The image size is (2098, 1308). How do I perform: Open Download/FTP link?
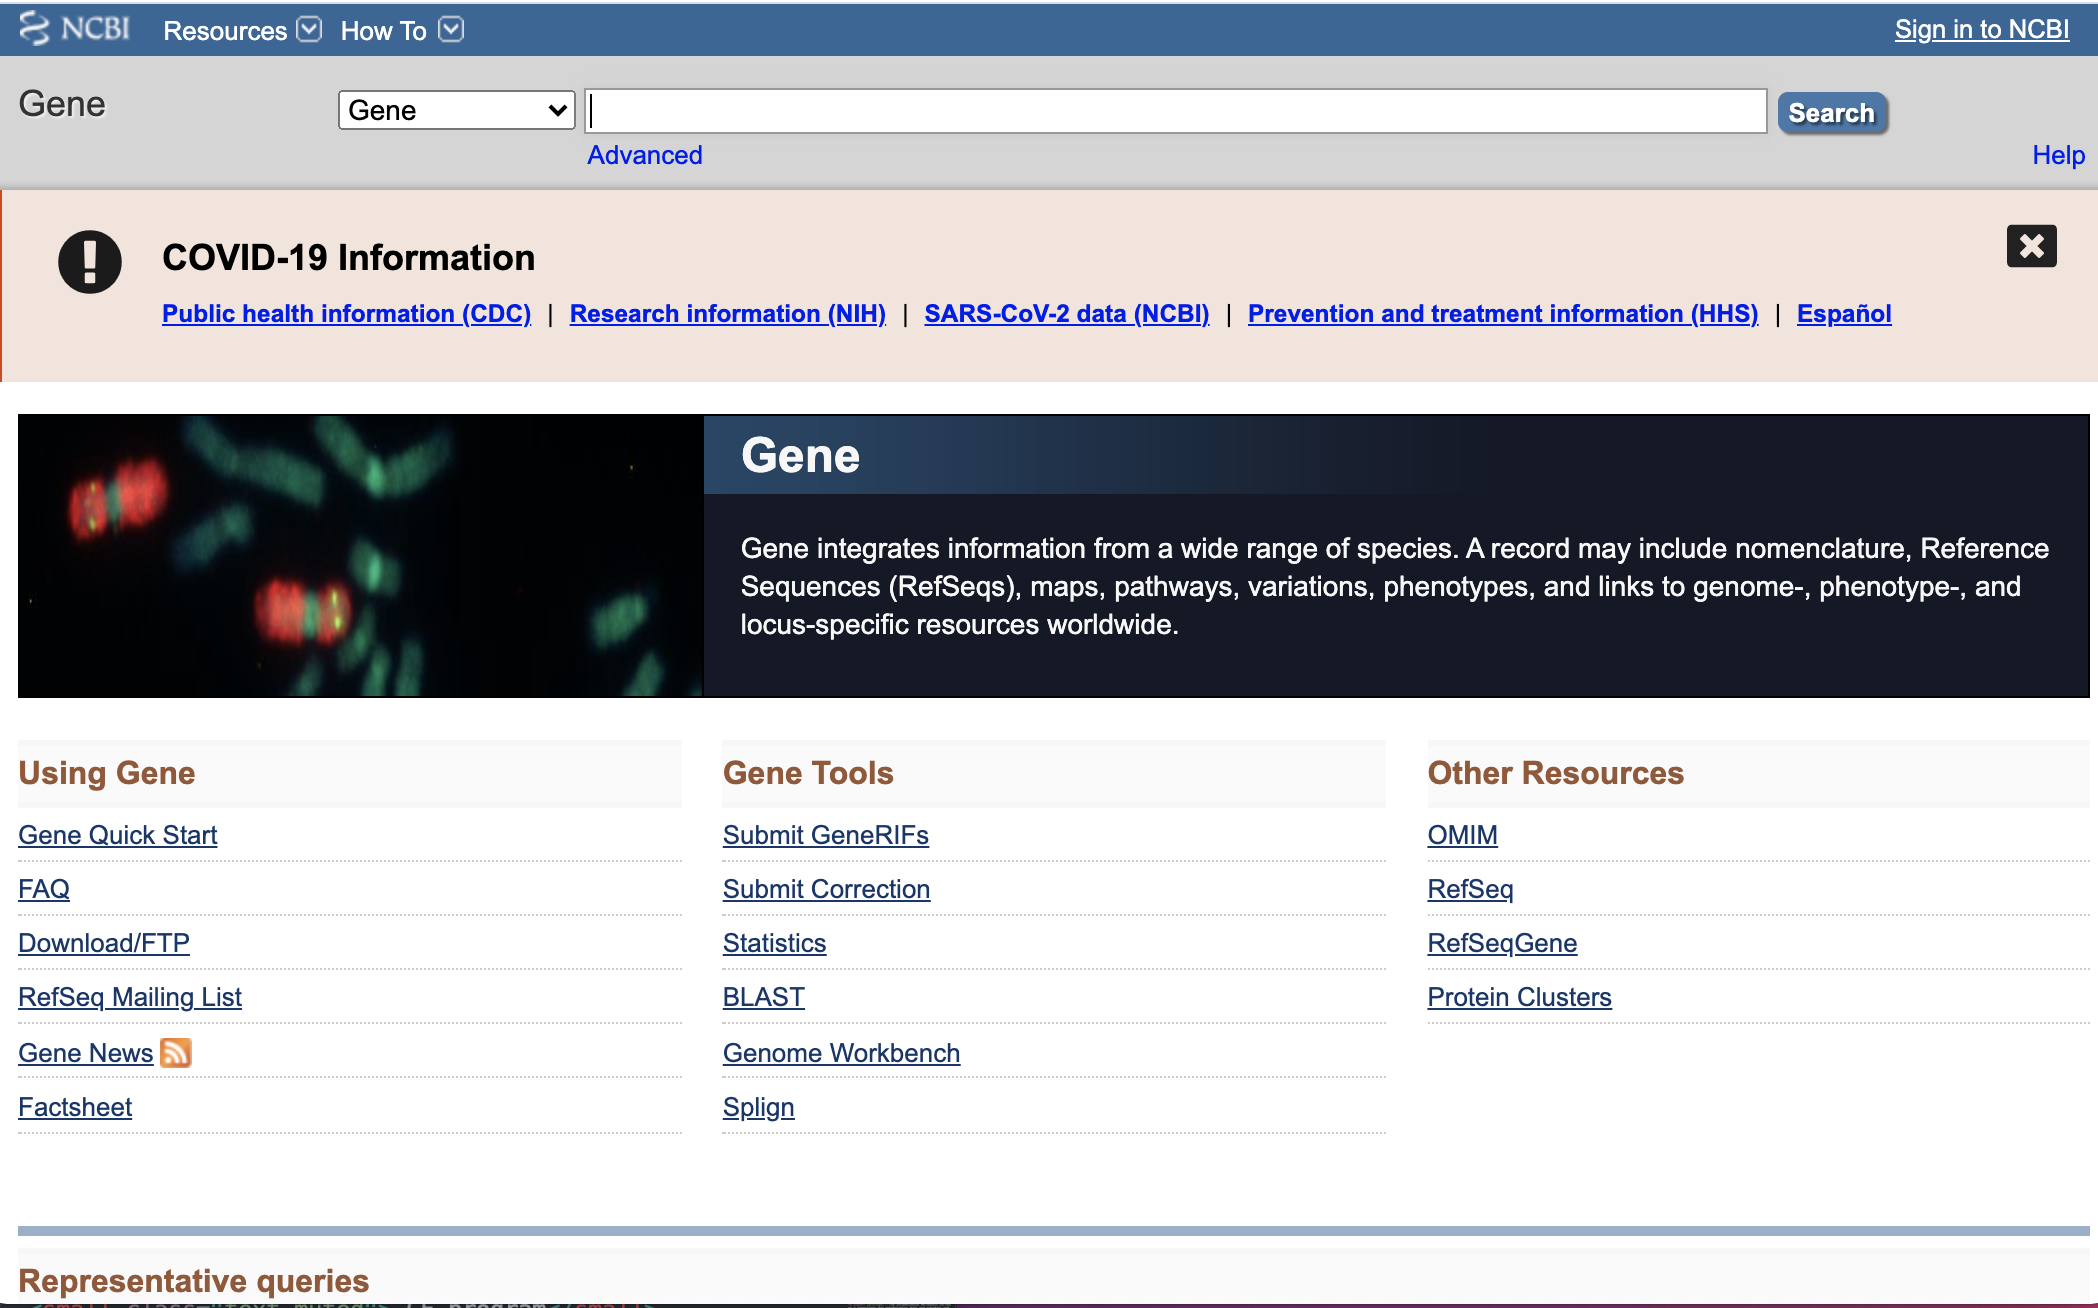(104, 943)
